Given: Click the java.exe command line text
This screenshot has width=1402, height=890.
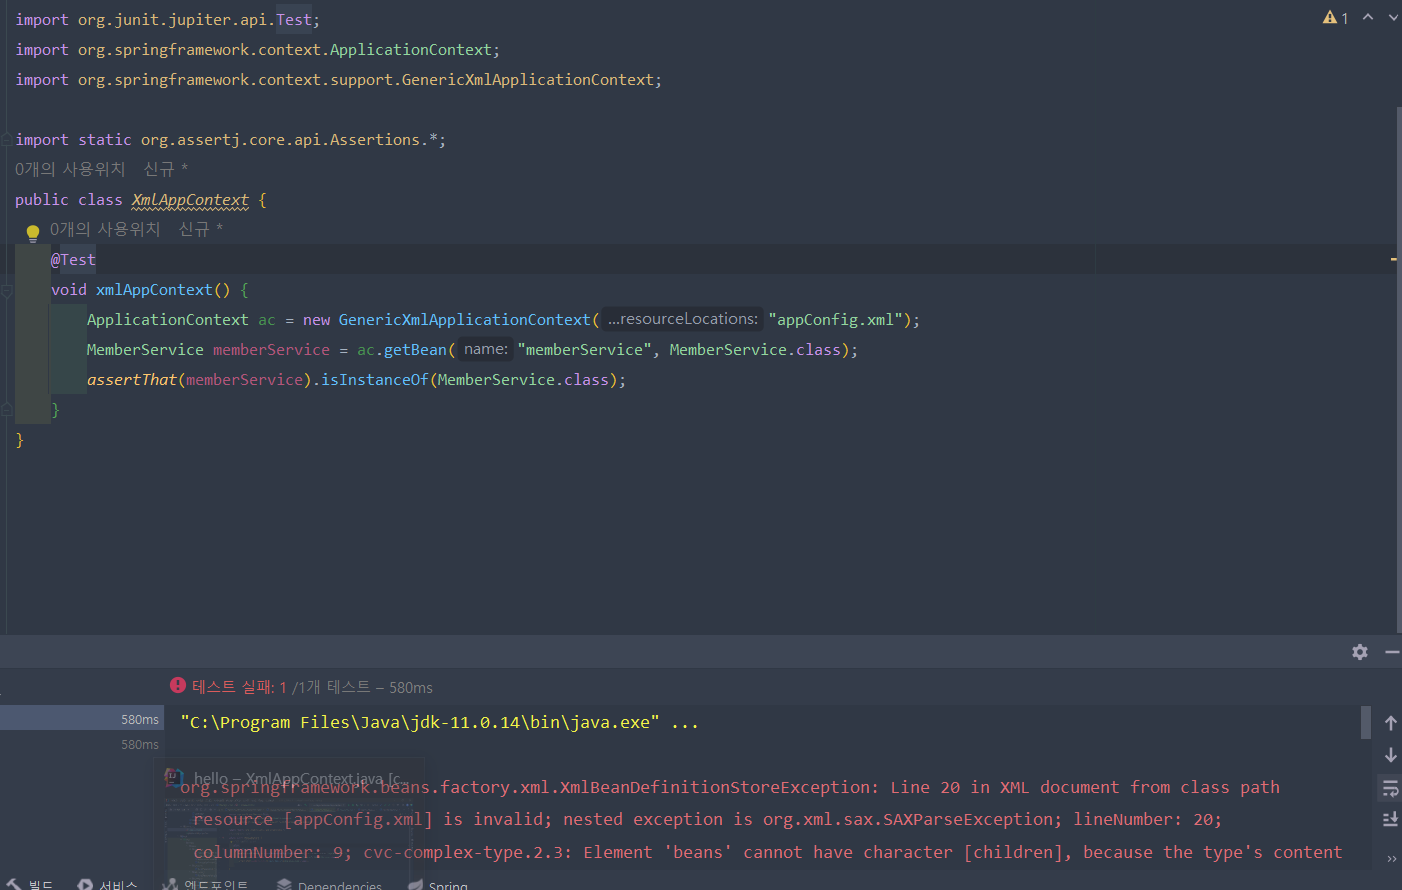Looking at the screenshot, I should pos(420,722).
